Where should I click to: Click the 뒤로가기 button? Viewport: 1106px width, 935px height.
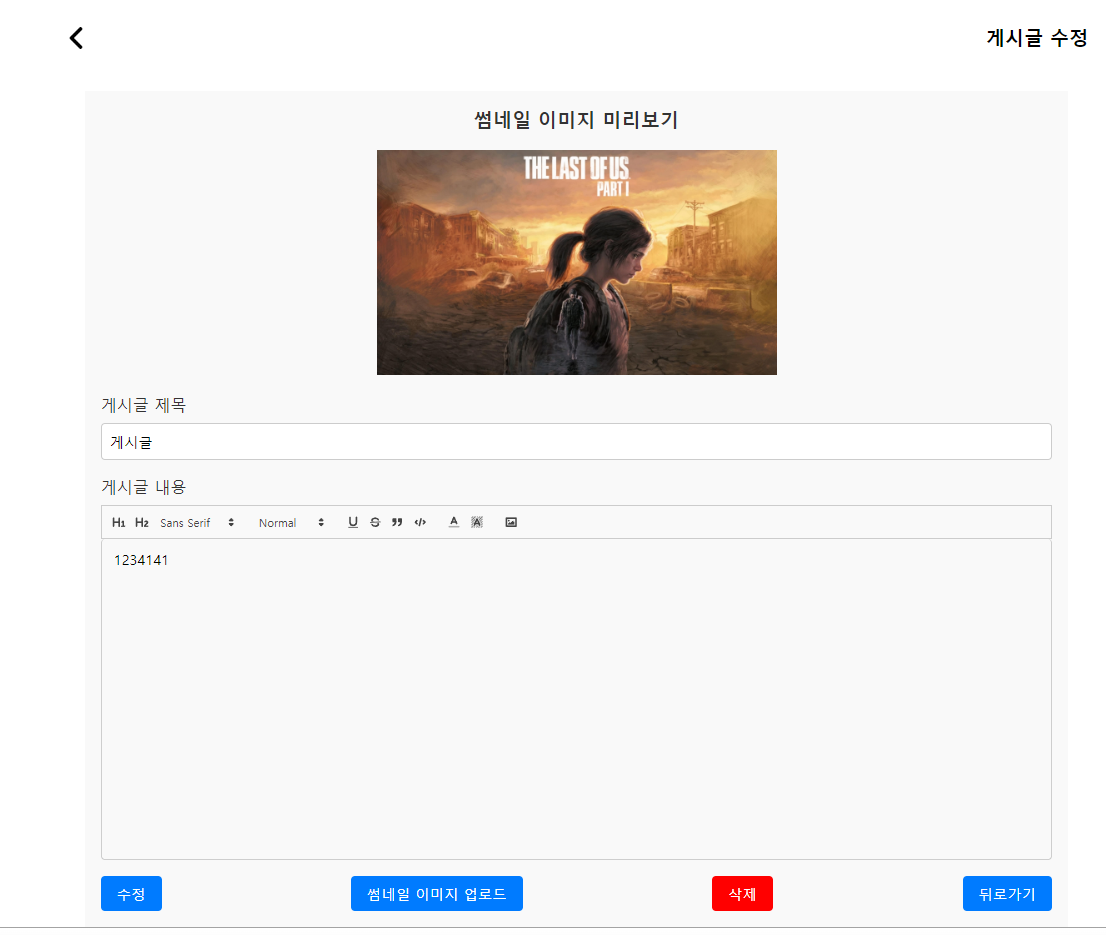[1007, 893]
